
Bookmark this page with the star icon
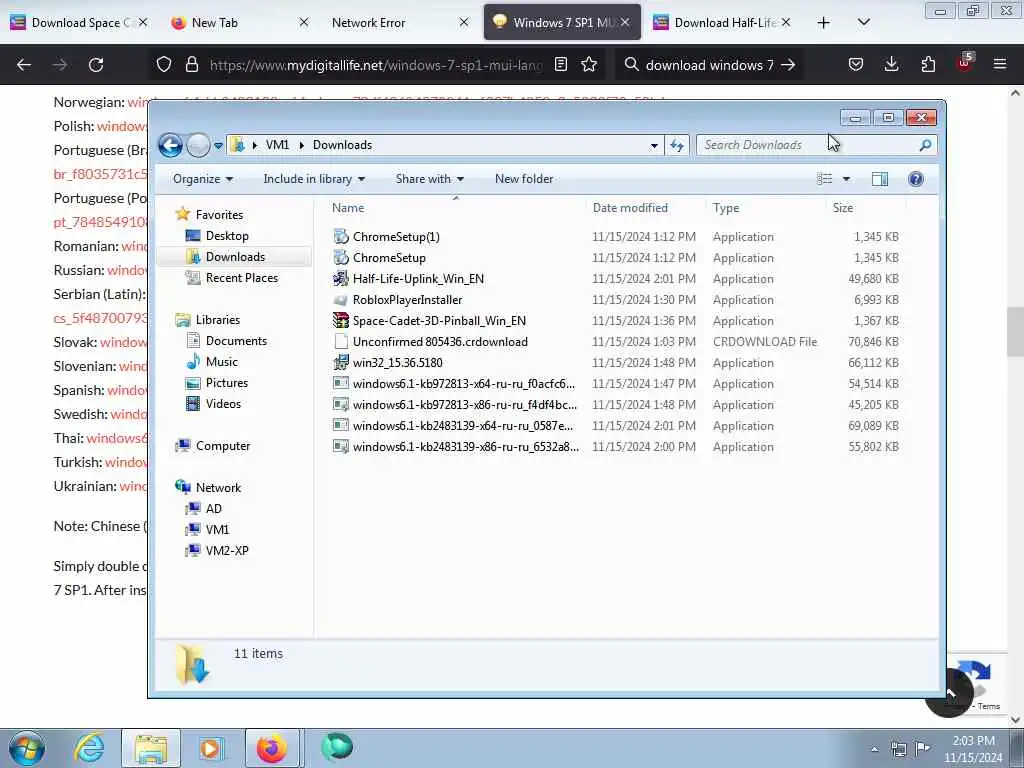tap(589, 65)
